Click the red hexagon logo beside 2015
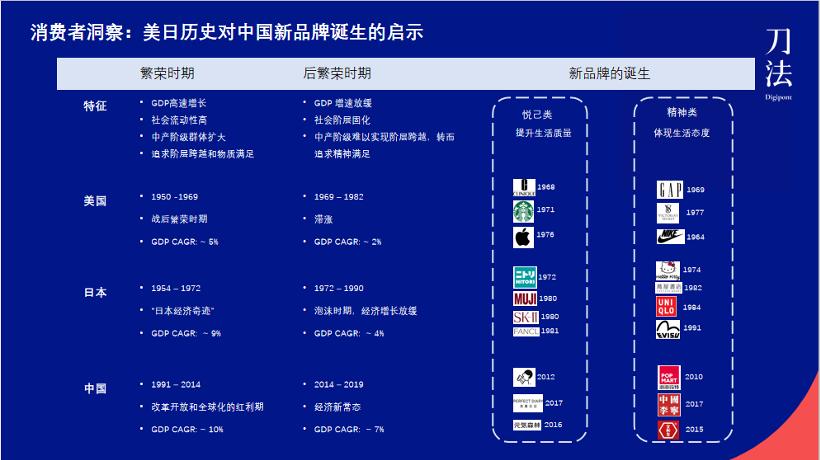The width and height of the screenshot is (820, 460). [668, 430]
